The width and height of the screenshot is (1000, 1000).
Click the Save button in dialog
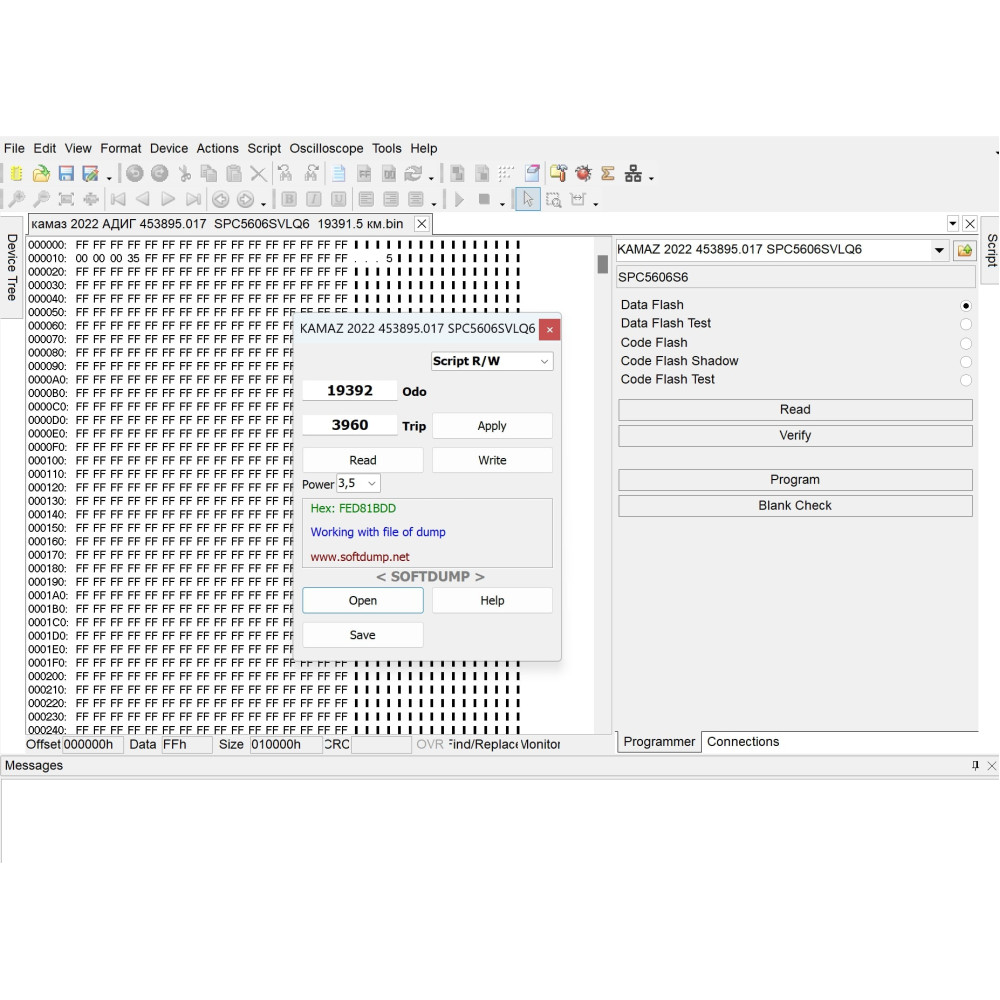tap(362, 635)
